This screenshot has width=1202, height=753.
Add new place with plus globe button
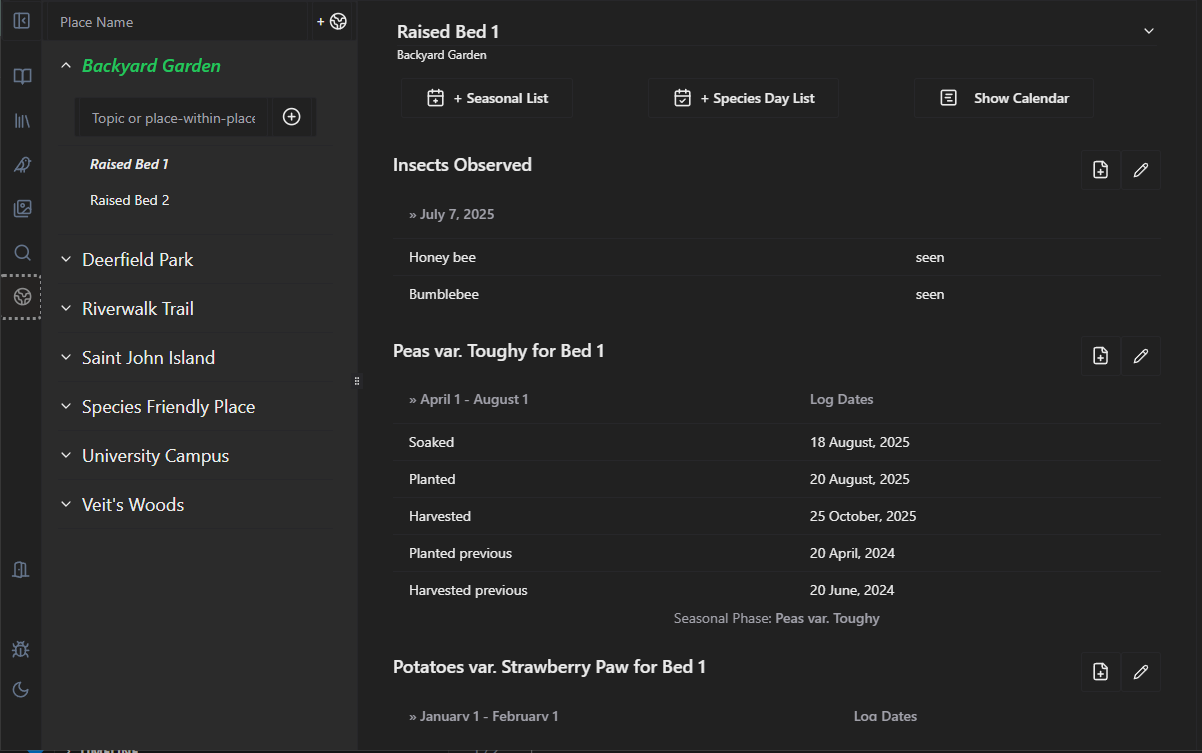[x=332, y=21]
